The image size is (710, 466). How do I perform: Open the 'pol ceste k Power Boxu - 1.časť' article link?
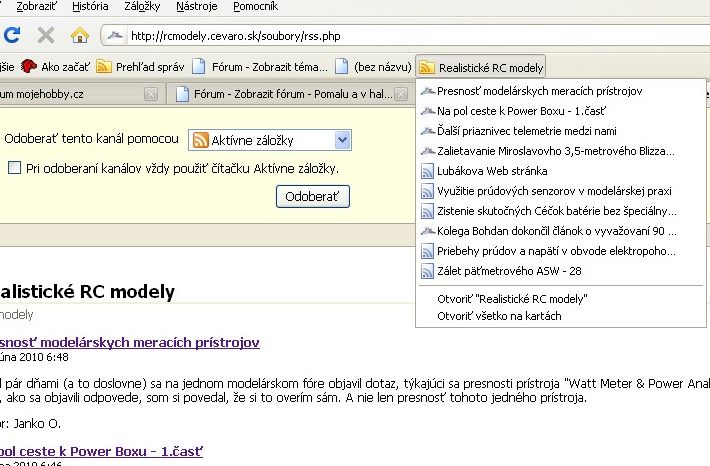(101, 452)
